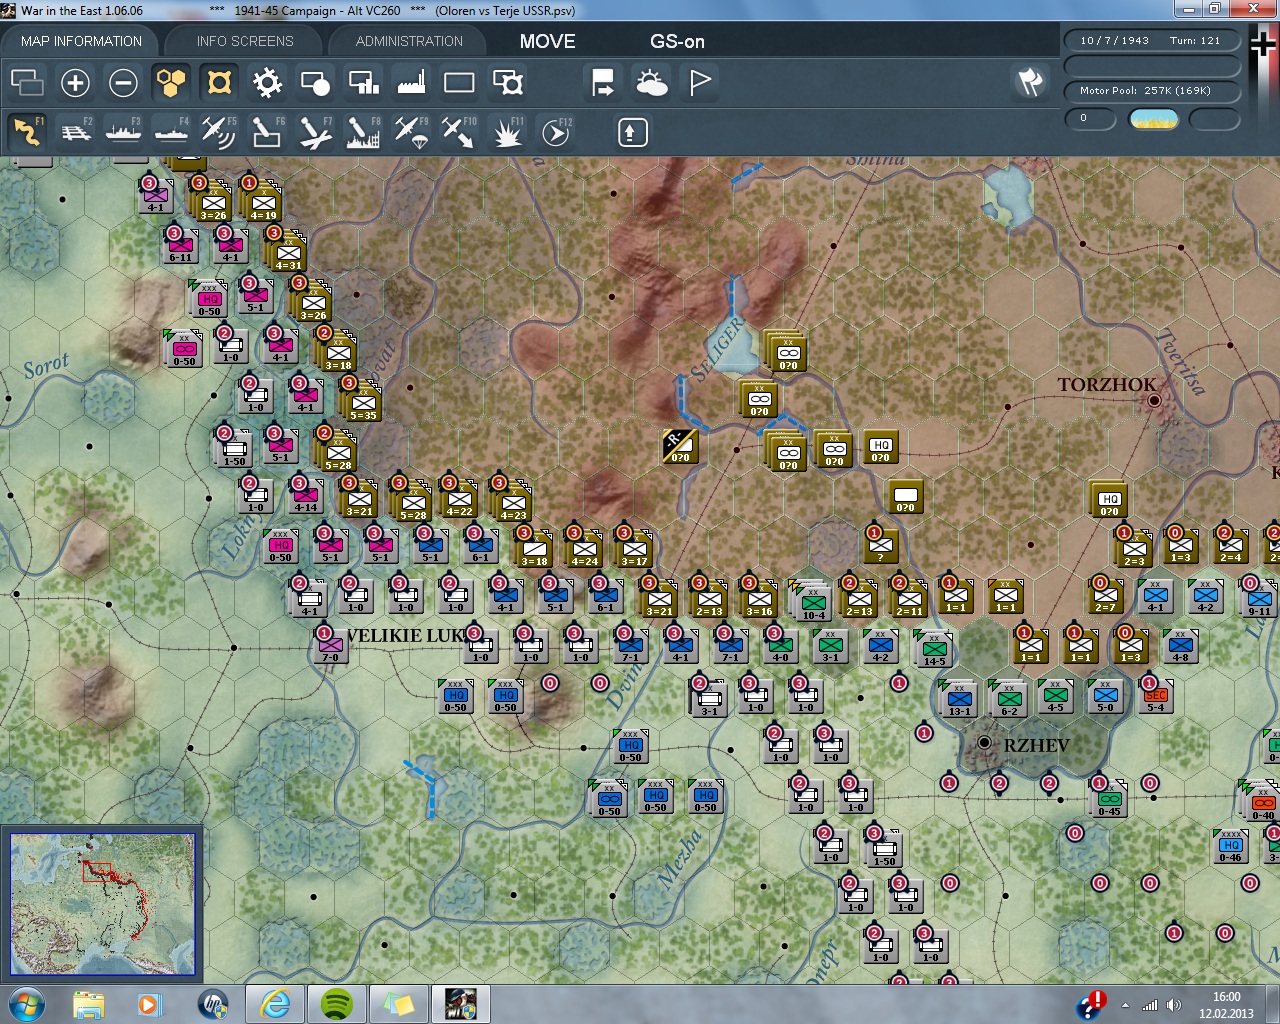Select the F4 amphibious transport mode
The width and height of the screenshot is (1280, 1024).
point(171,132)
